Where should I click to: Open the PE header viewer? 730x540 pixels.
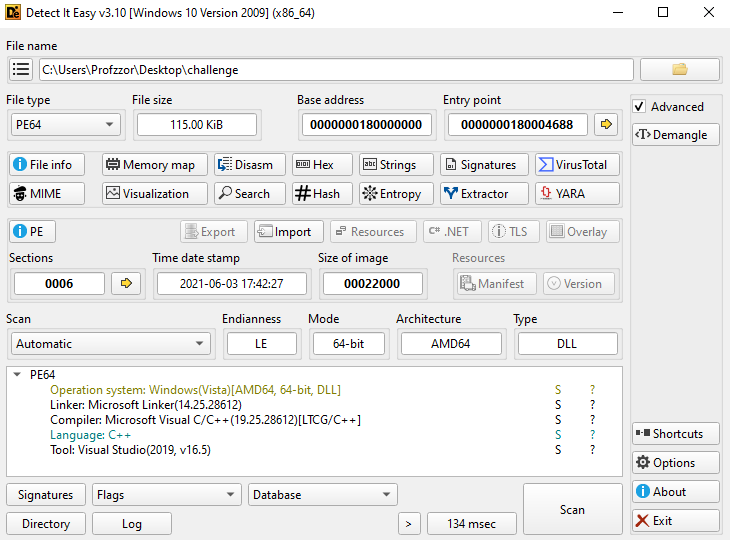pos(32,232)
